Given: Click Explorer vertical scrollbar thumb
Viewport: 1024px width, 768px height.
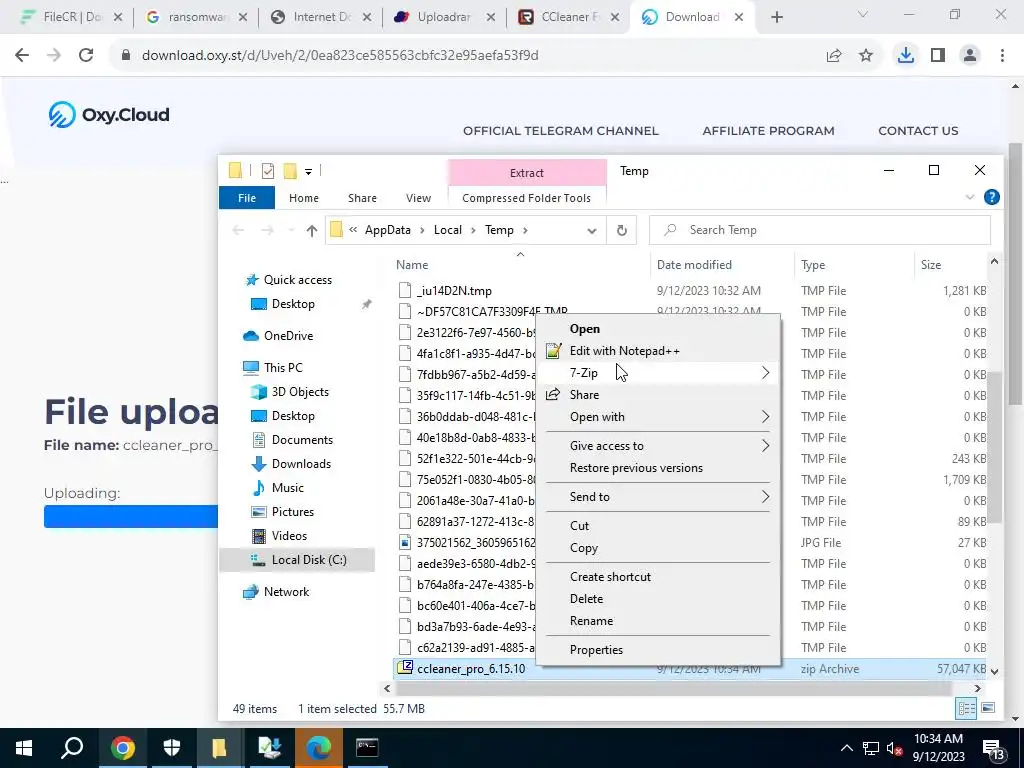Looking at the screenshot, I should [x=994, y=447].
